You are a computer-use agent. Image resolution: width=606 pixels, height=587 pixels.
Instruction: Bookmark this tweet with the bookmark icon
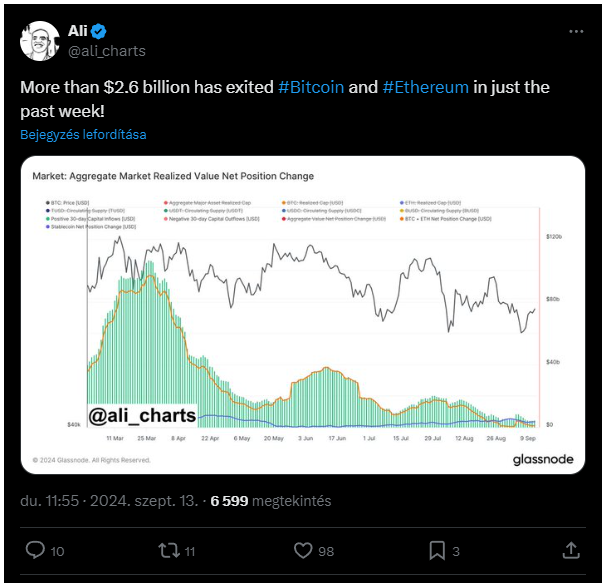point(437,551)
